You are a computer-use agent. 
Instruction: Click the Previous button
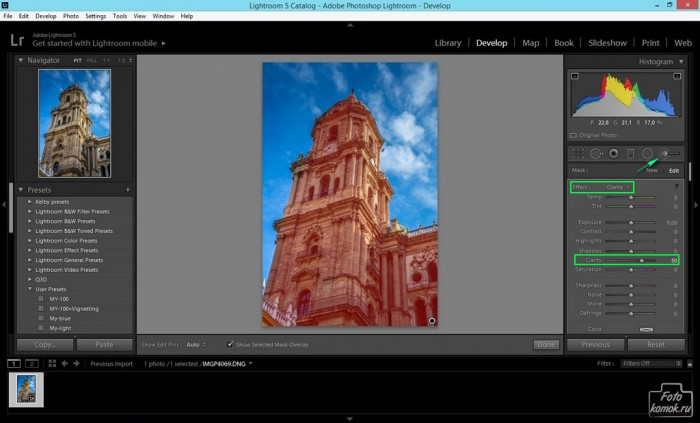[x=596, y=344]
